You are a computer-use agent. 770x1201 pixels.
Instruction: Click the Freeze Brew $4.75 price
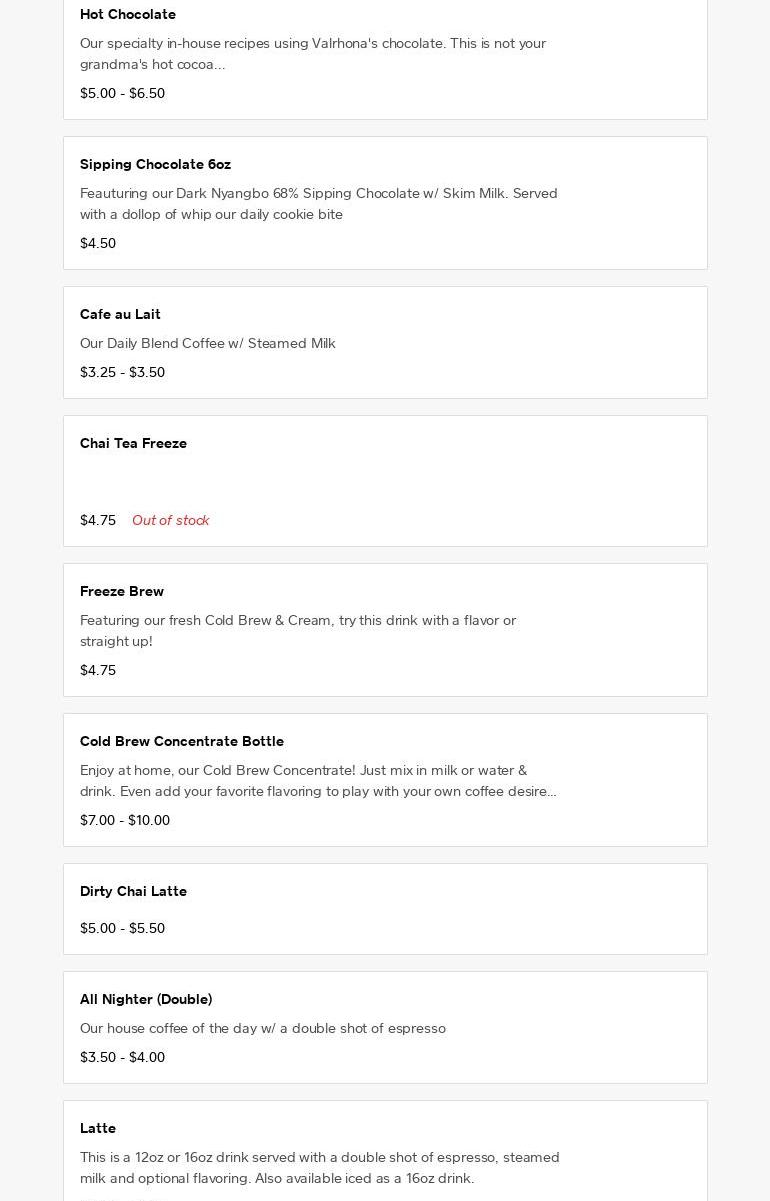pos(98,671)
